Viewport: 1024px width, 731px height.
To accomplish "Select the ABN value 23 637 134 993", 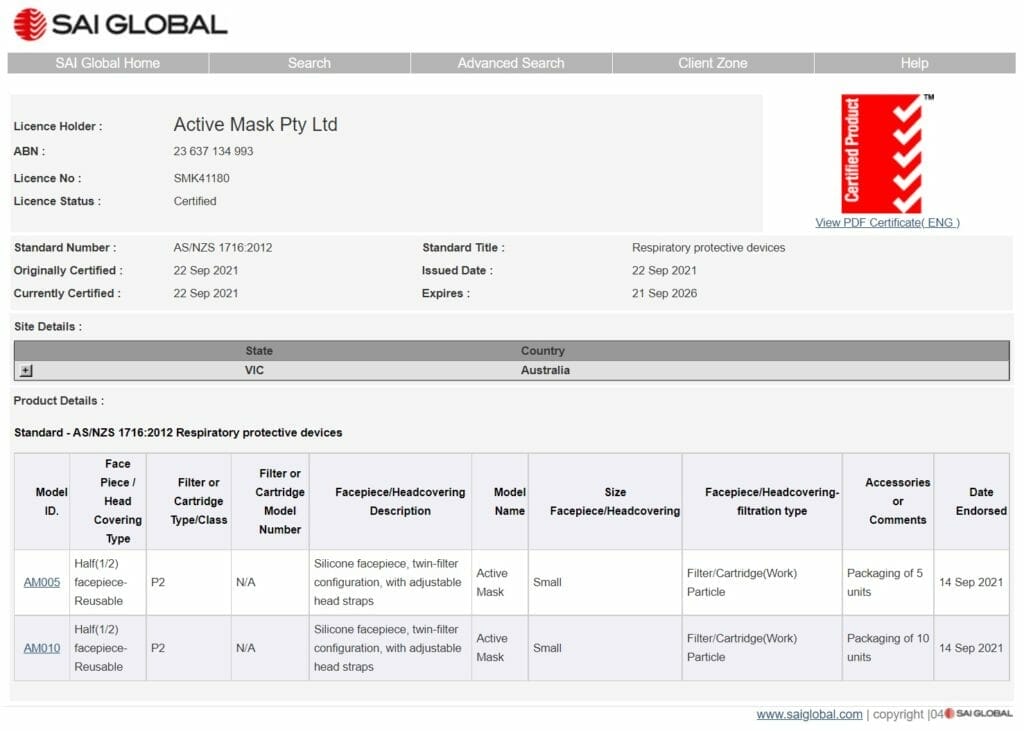I will (213, 151).
